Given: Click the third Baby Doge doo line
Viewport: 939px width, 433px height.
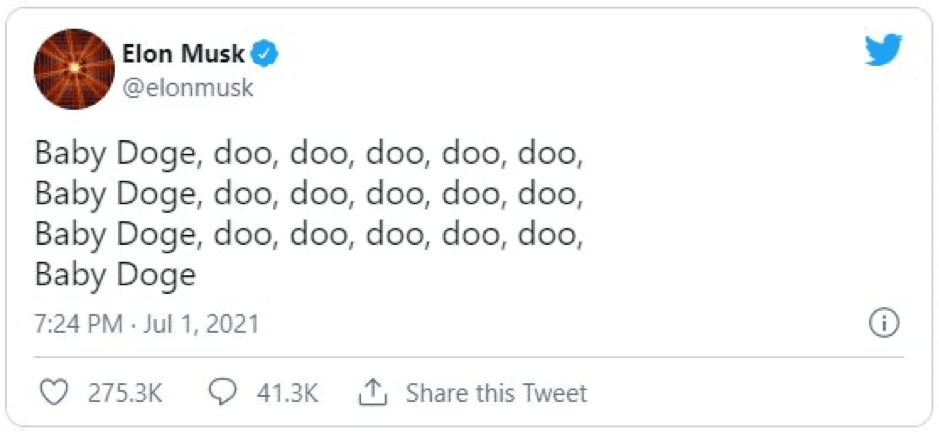Looking at the screenshot, I should 310,234.
